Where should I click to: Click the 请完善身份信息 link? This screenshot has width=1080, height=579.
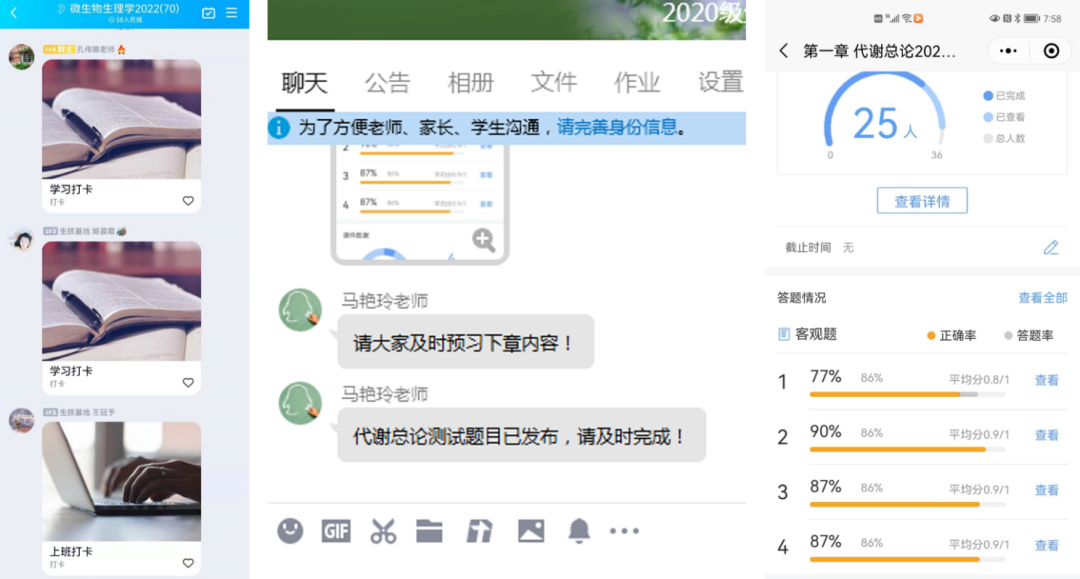click(x=617, y=128)
